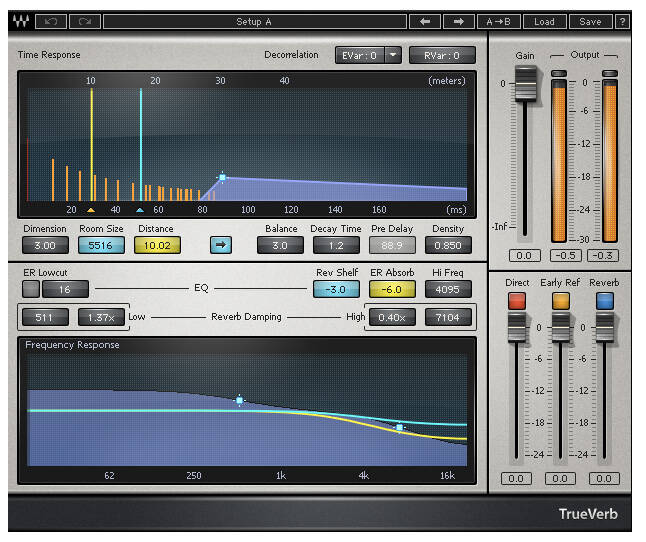Click the Save button

click(590, 21)
